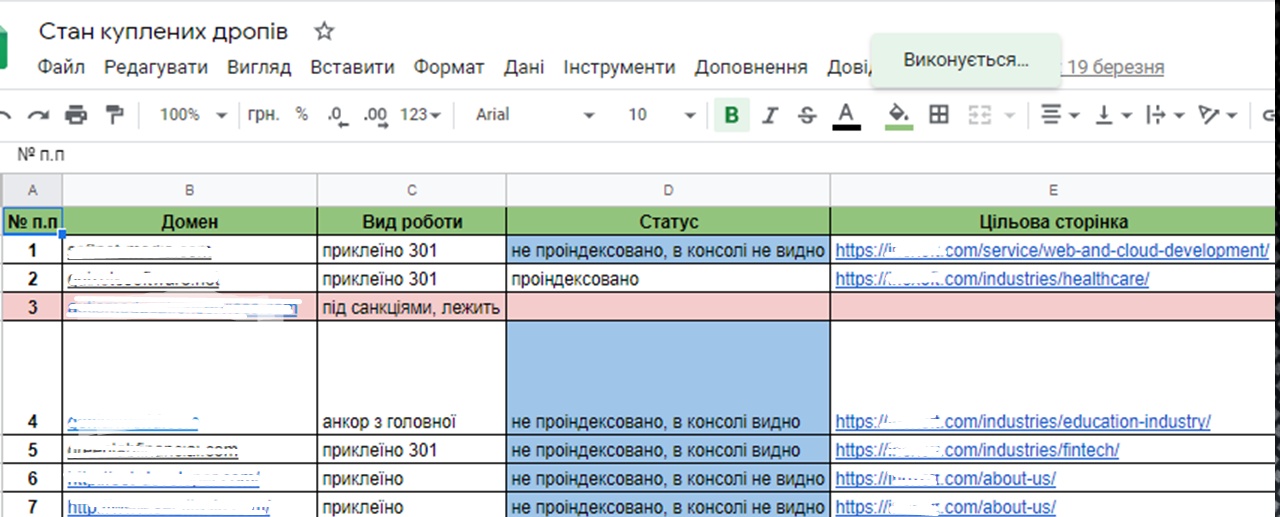Select the Домен header cell

190,221
